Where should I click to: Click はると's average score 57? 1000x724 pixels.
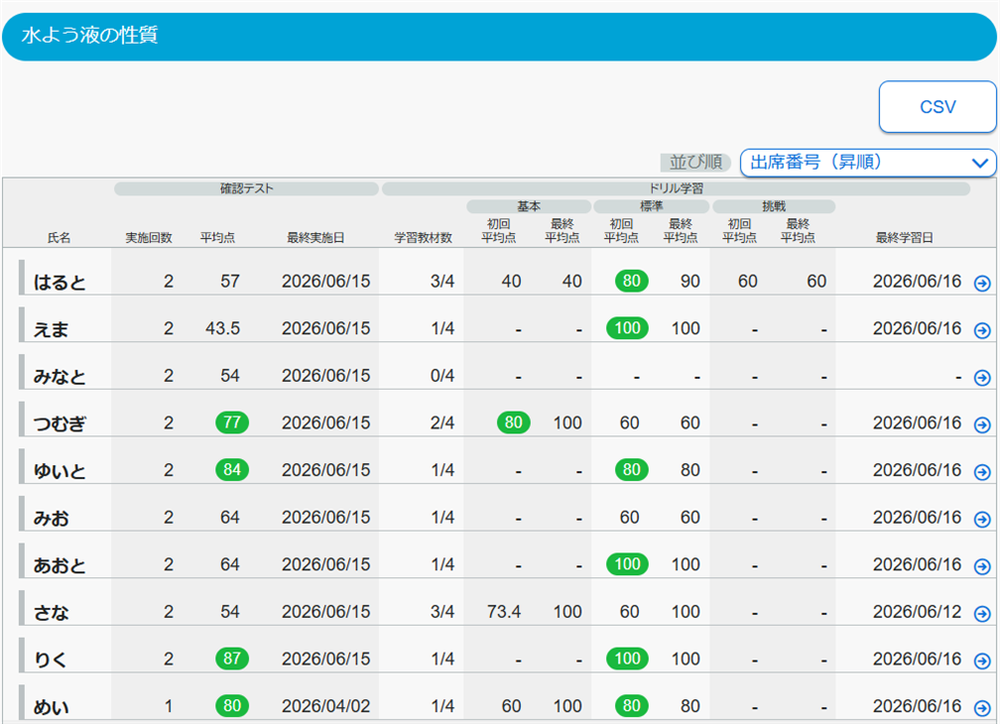click(230, 281)
